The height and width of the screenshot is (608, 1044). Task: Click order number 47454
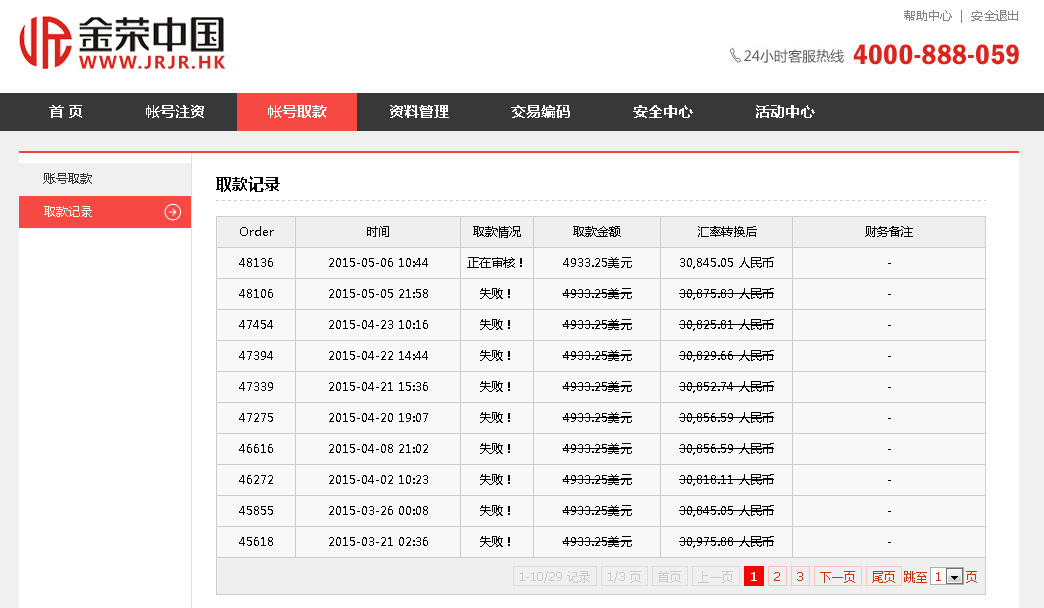(256, 325)
